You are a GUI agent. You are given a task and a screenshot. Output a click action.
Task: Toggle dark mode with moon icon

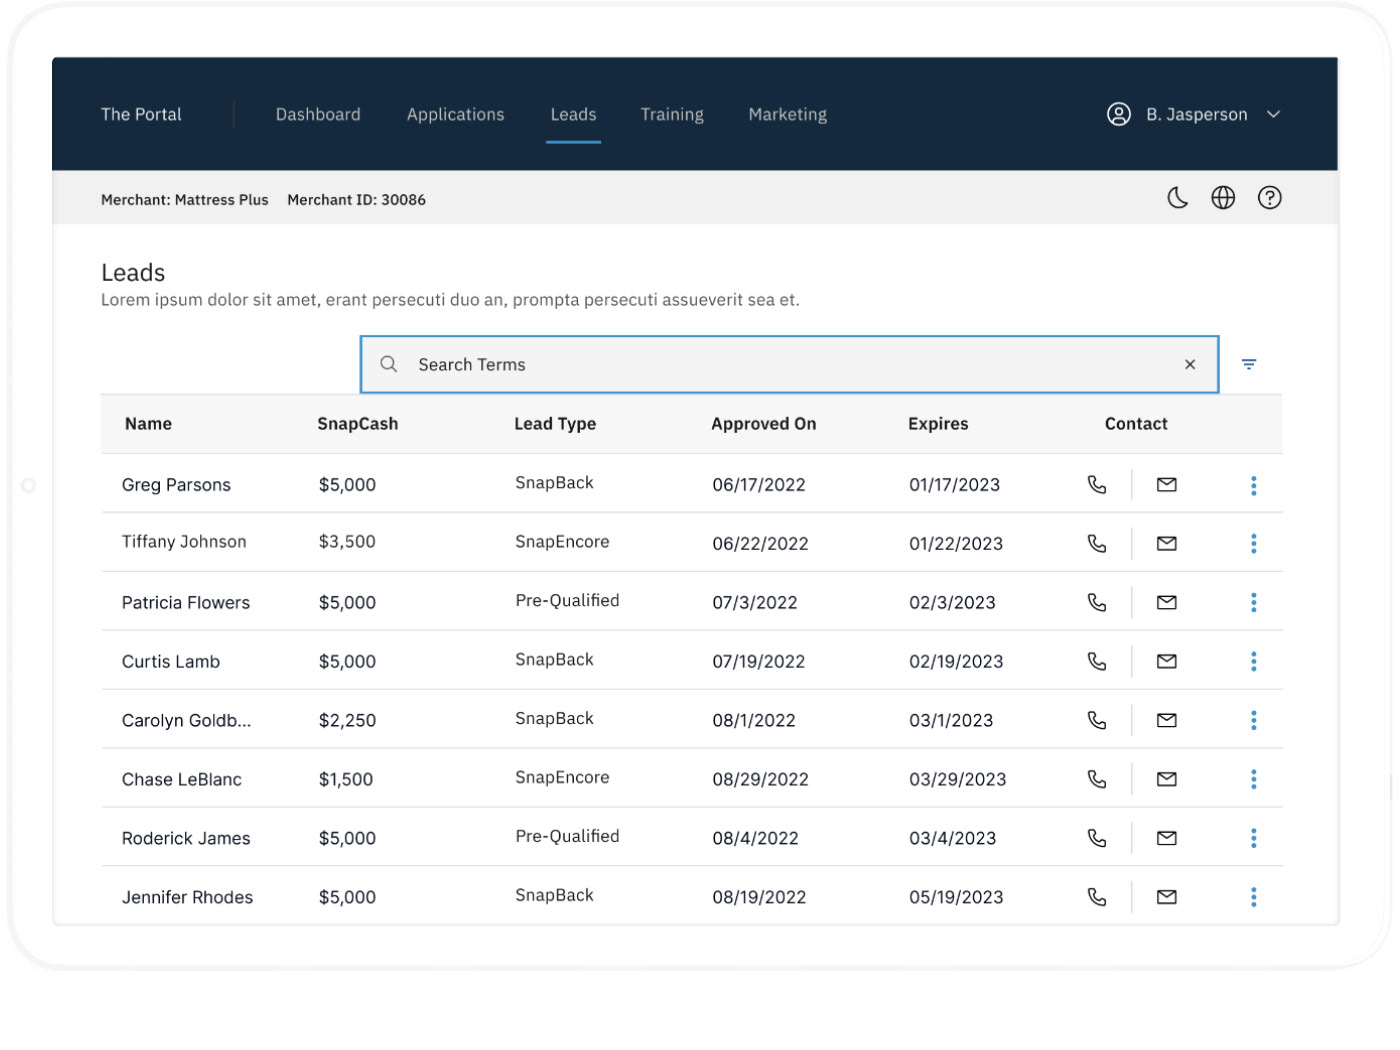click(x=1178, y=198)
